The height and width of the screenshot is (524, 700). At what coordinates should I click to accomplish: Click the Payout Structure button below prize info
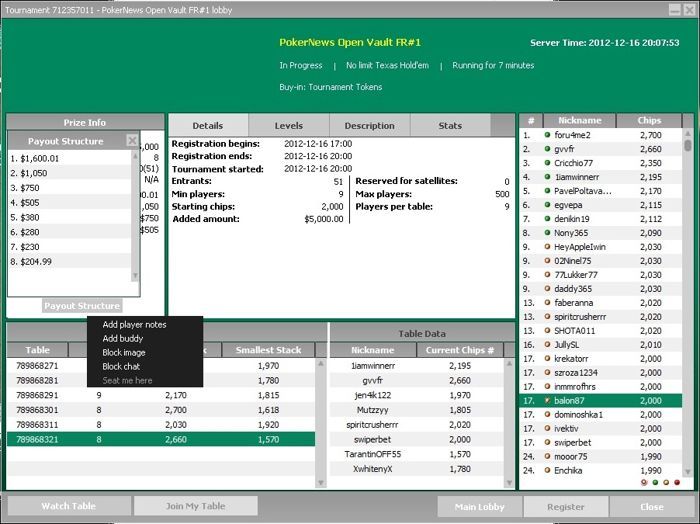[x=82, y=306]
